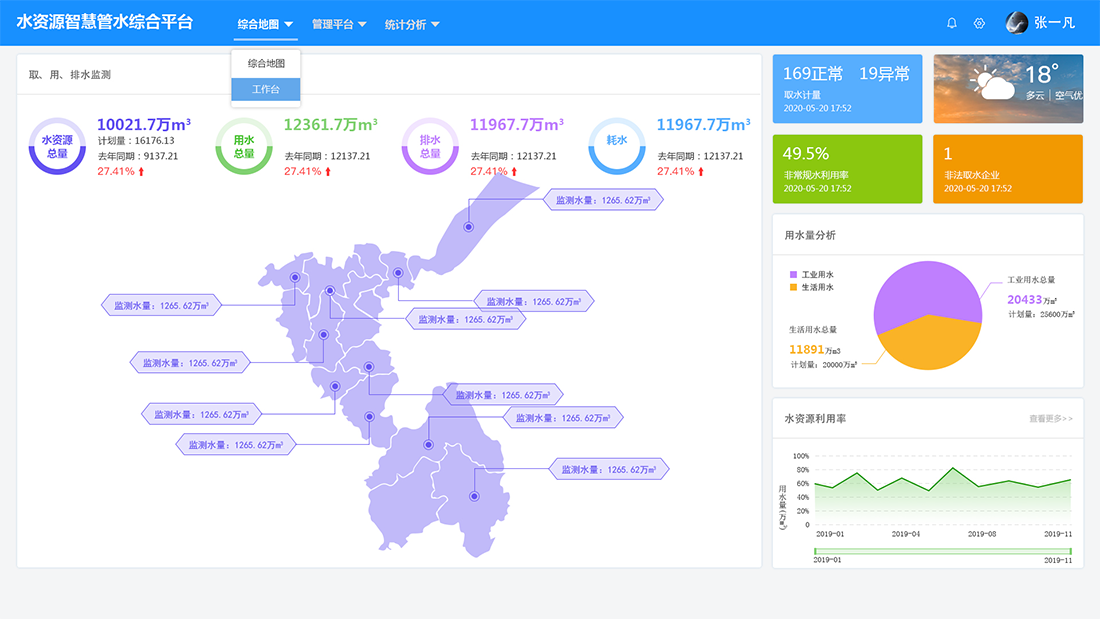
Task: Select 工作台 from the dropdown list
Action: pos(266,90)
